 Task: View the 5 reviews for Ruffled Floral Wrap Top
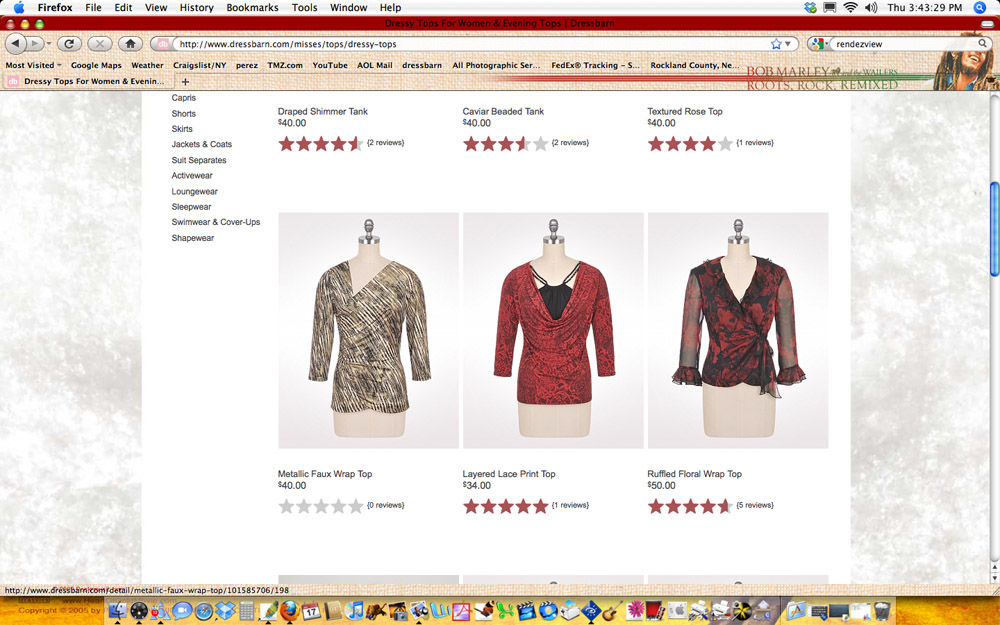pyautogui.click(x=754, y=505)
